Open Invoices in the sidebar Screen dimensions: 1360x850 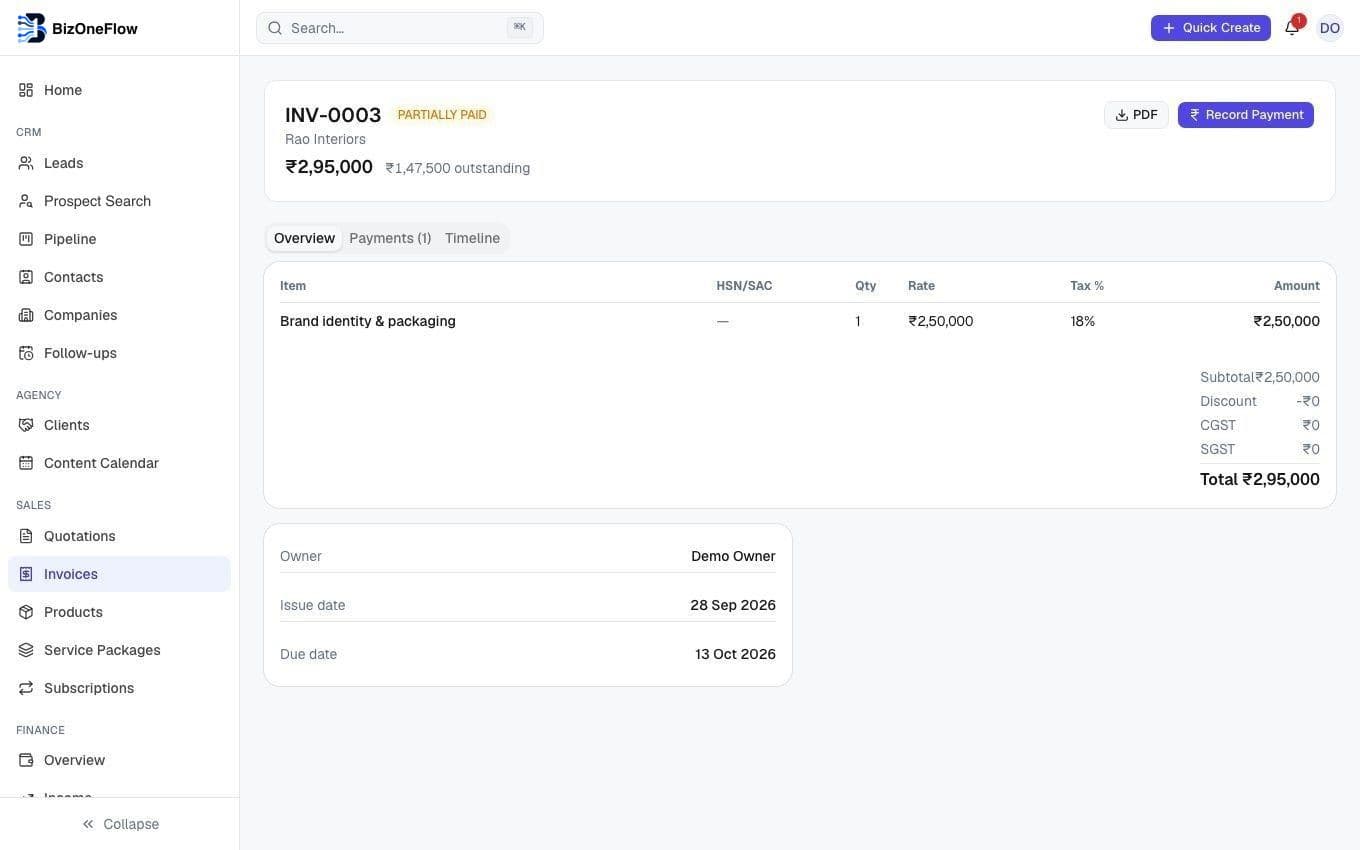pyautogui.click(x=119, y=574)
